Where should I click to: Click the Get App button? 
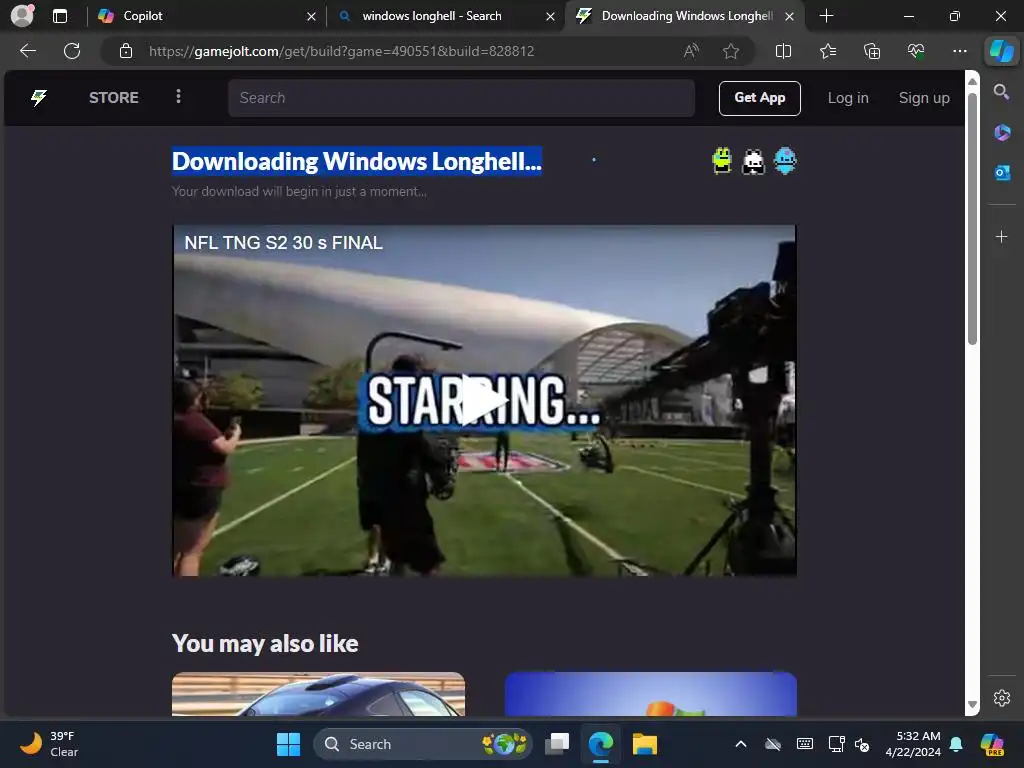point(760,98)
